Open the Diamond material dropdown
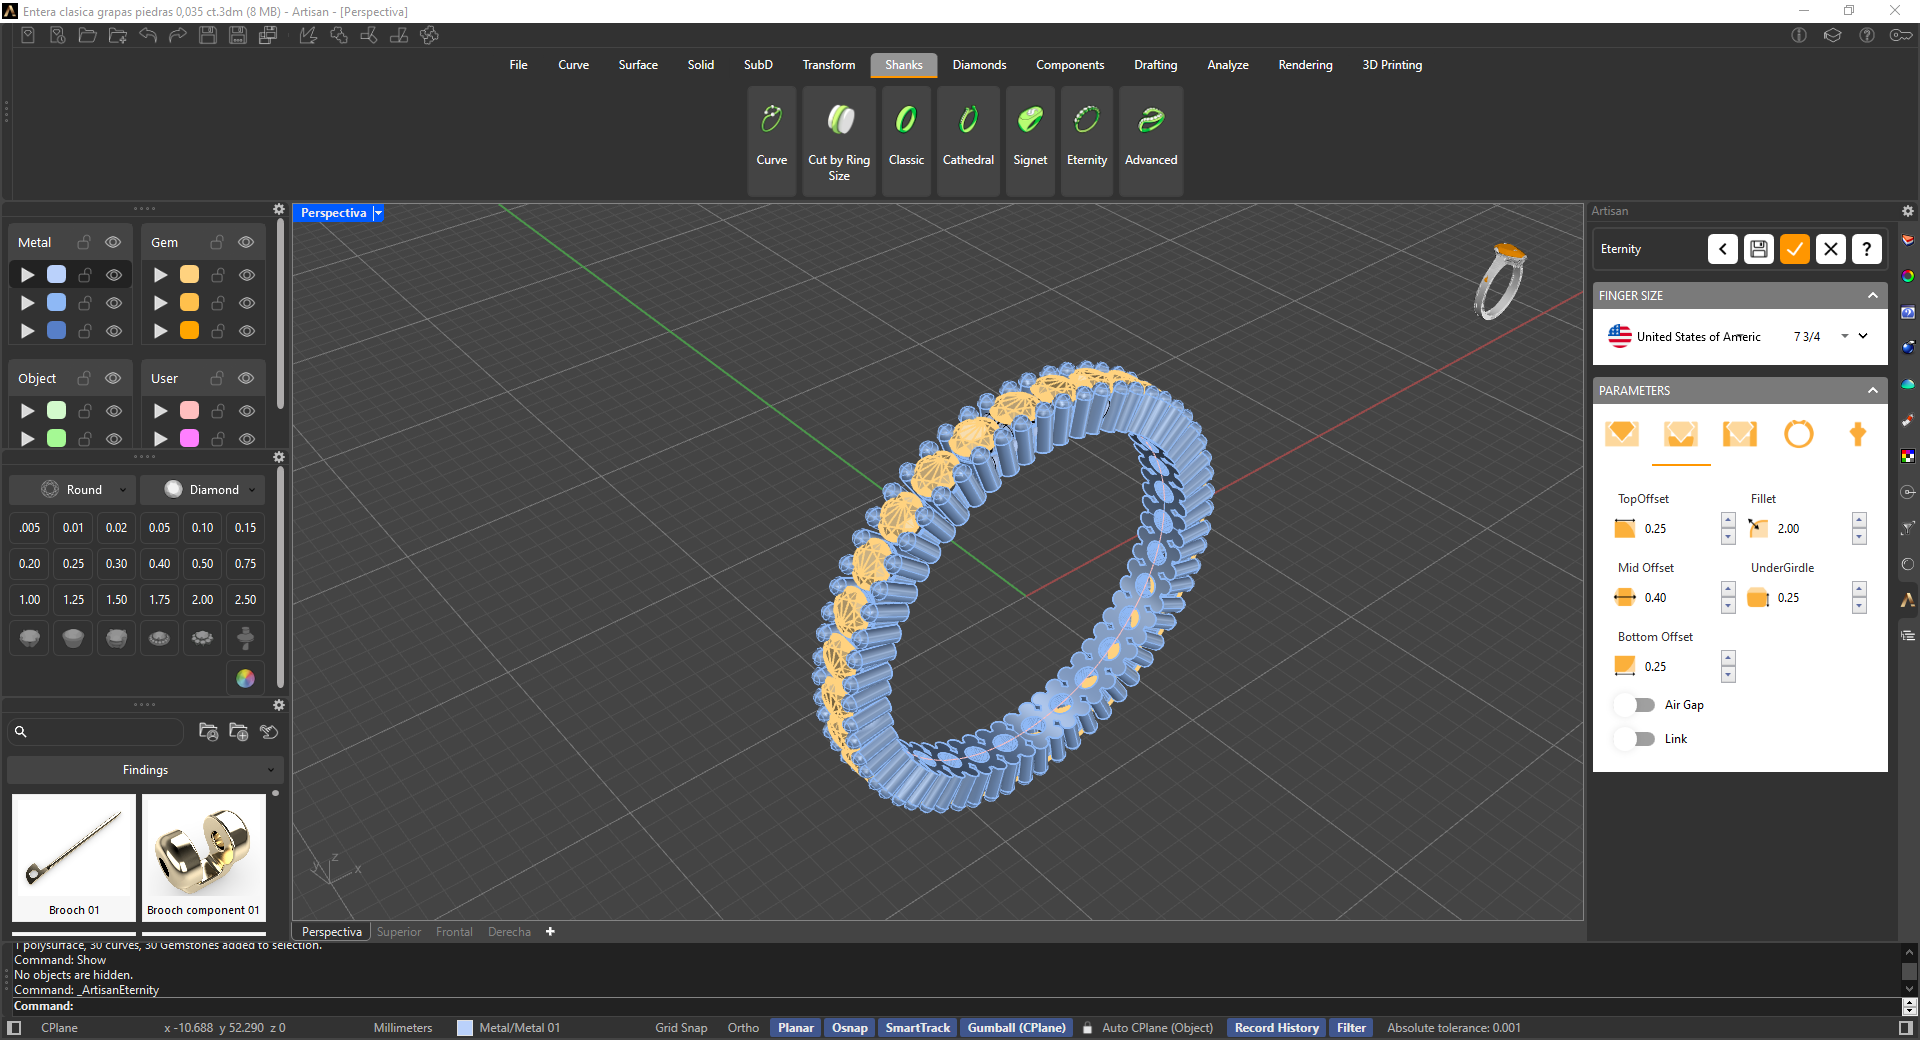Viewport: 1920px width, 1040px height. 203,490
